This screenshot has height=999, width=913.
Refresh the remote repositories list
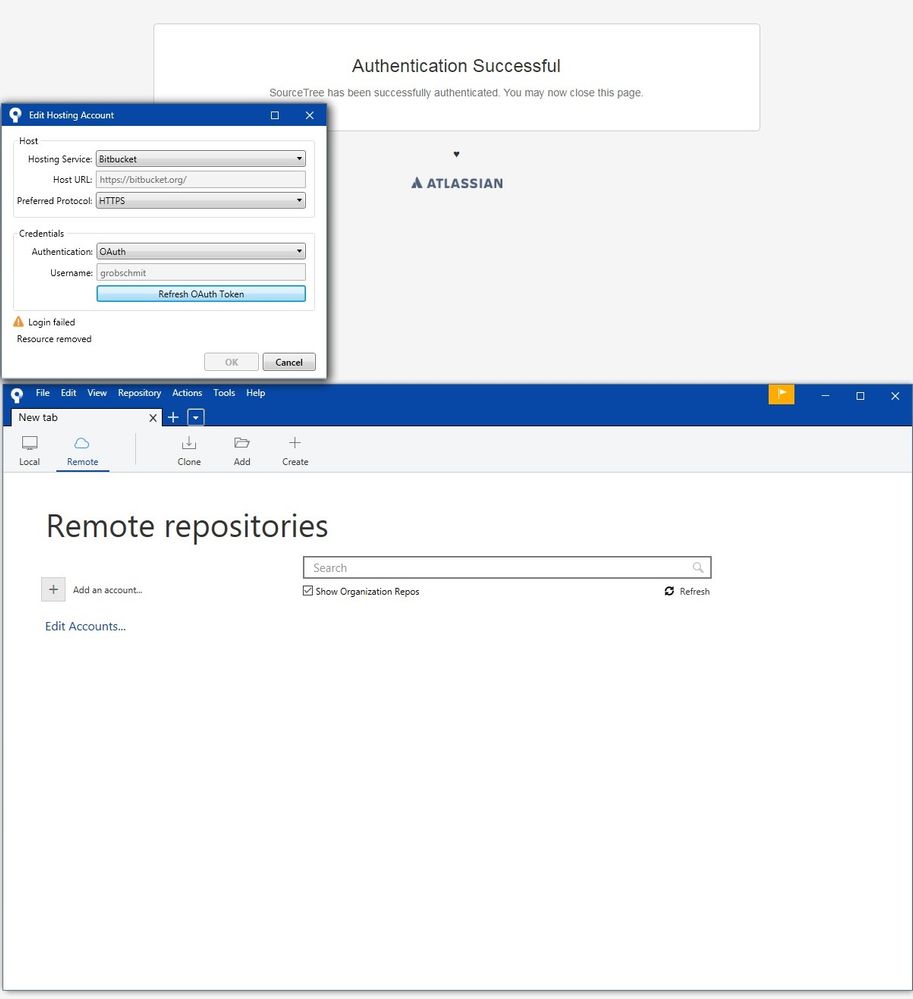687,591
